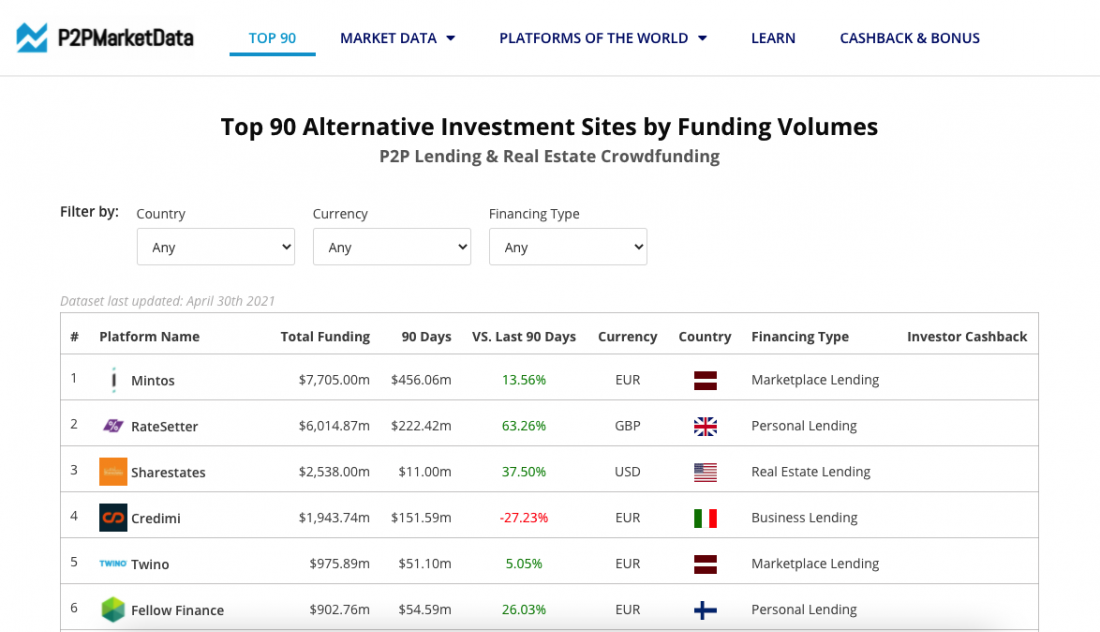Click the $222.42m 90-day value
The image size is (1100, 632).
coord(421,426)
